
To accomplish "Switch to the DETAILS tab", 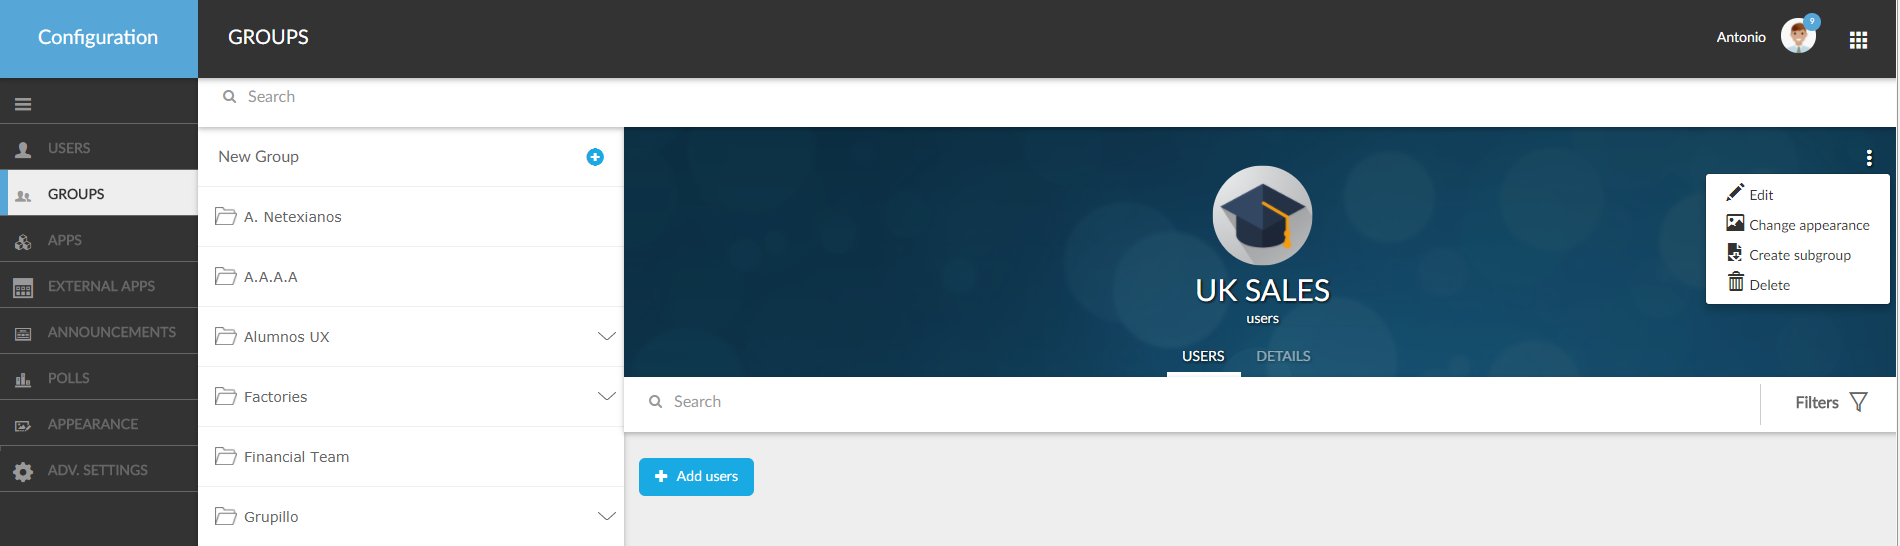I will (x=1283, y=356).
